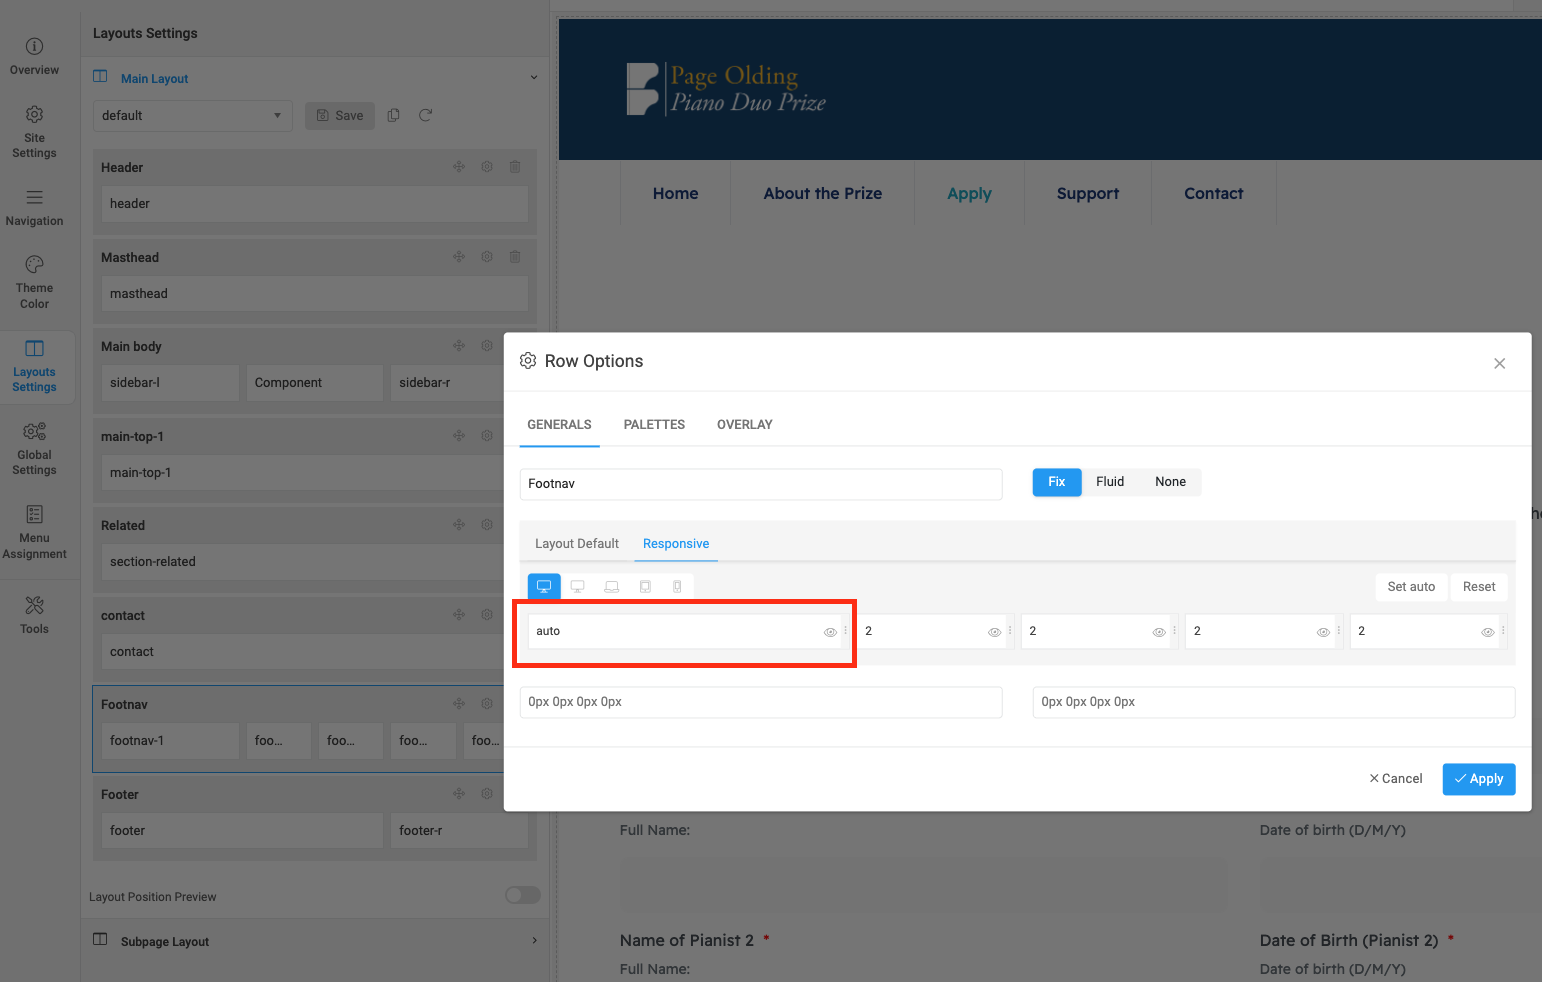Click the move handle on the Related row

pyautogui.click(x=459, y=525)
